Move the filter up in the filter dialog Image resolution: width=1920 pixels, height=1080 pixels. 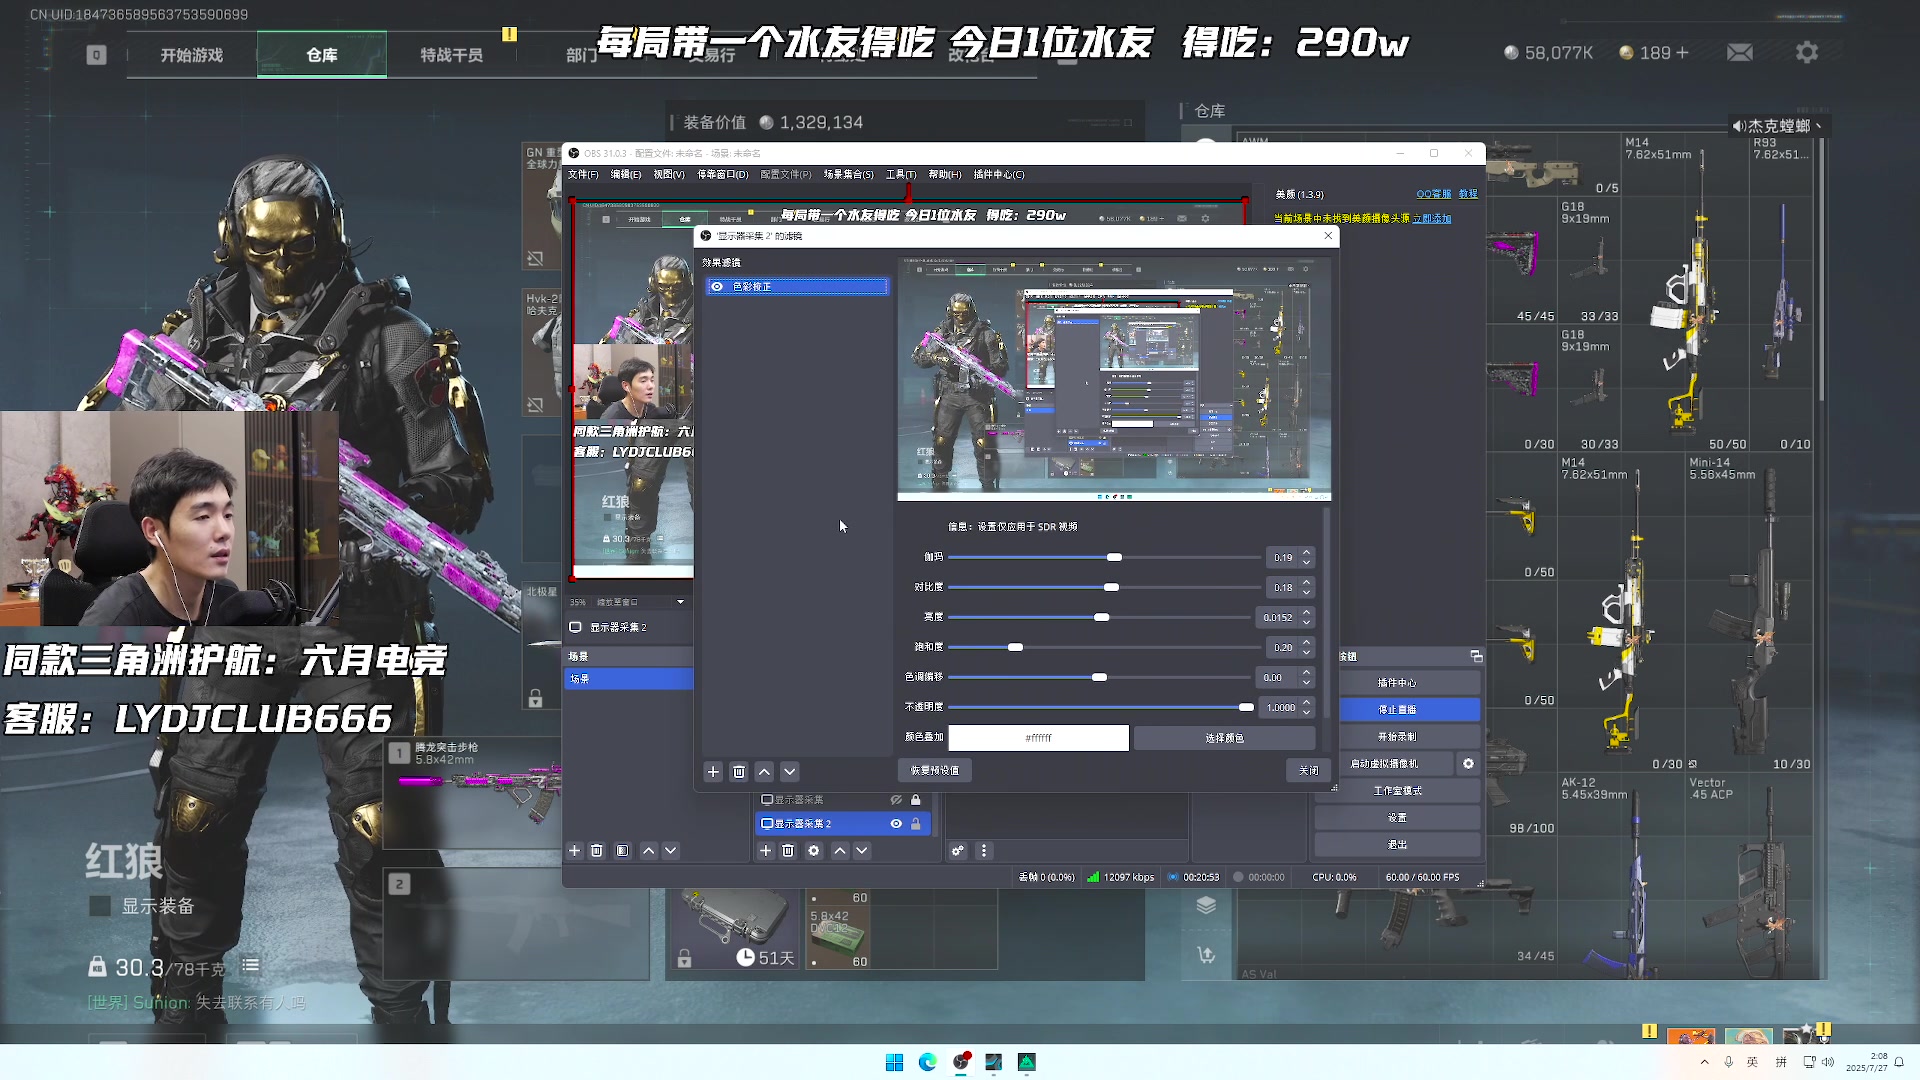[x=764, y=772]
